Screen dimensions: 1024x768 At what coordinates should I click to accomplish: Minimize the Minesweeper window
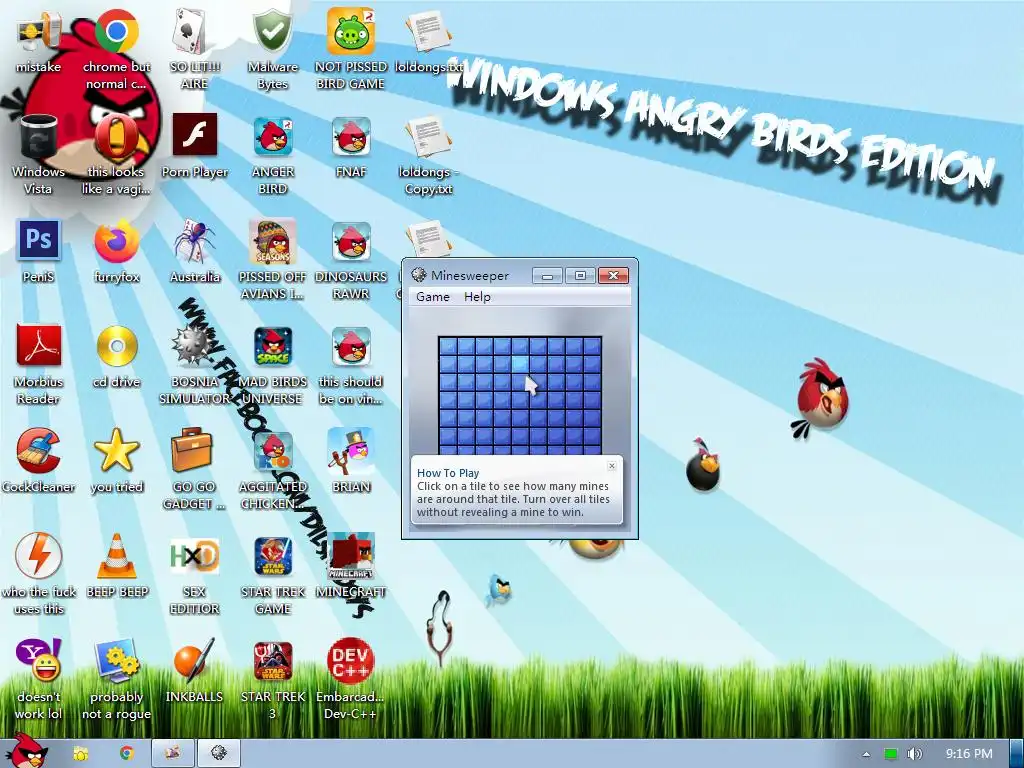(x=547, y=276)
